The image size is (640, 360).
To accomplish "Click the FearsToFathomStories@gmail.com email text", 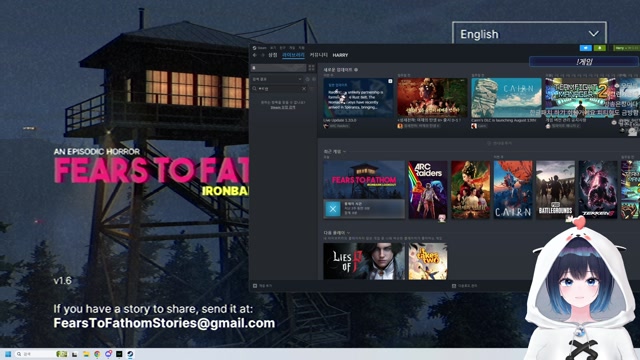I will [164, 323].
